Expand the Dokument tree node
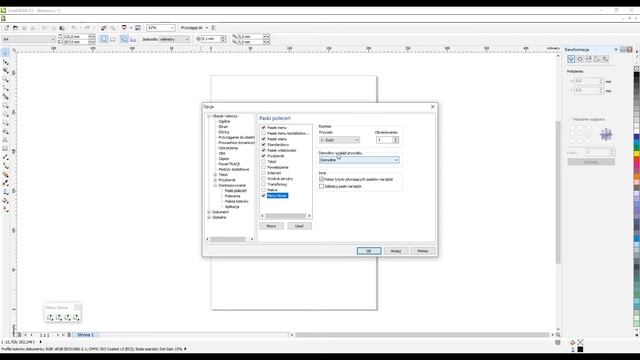The width and height of the screenshot is (640, 360). 209,212
